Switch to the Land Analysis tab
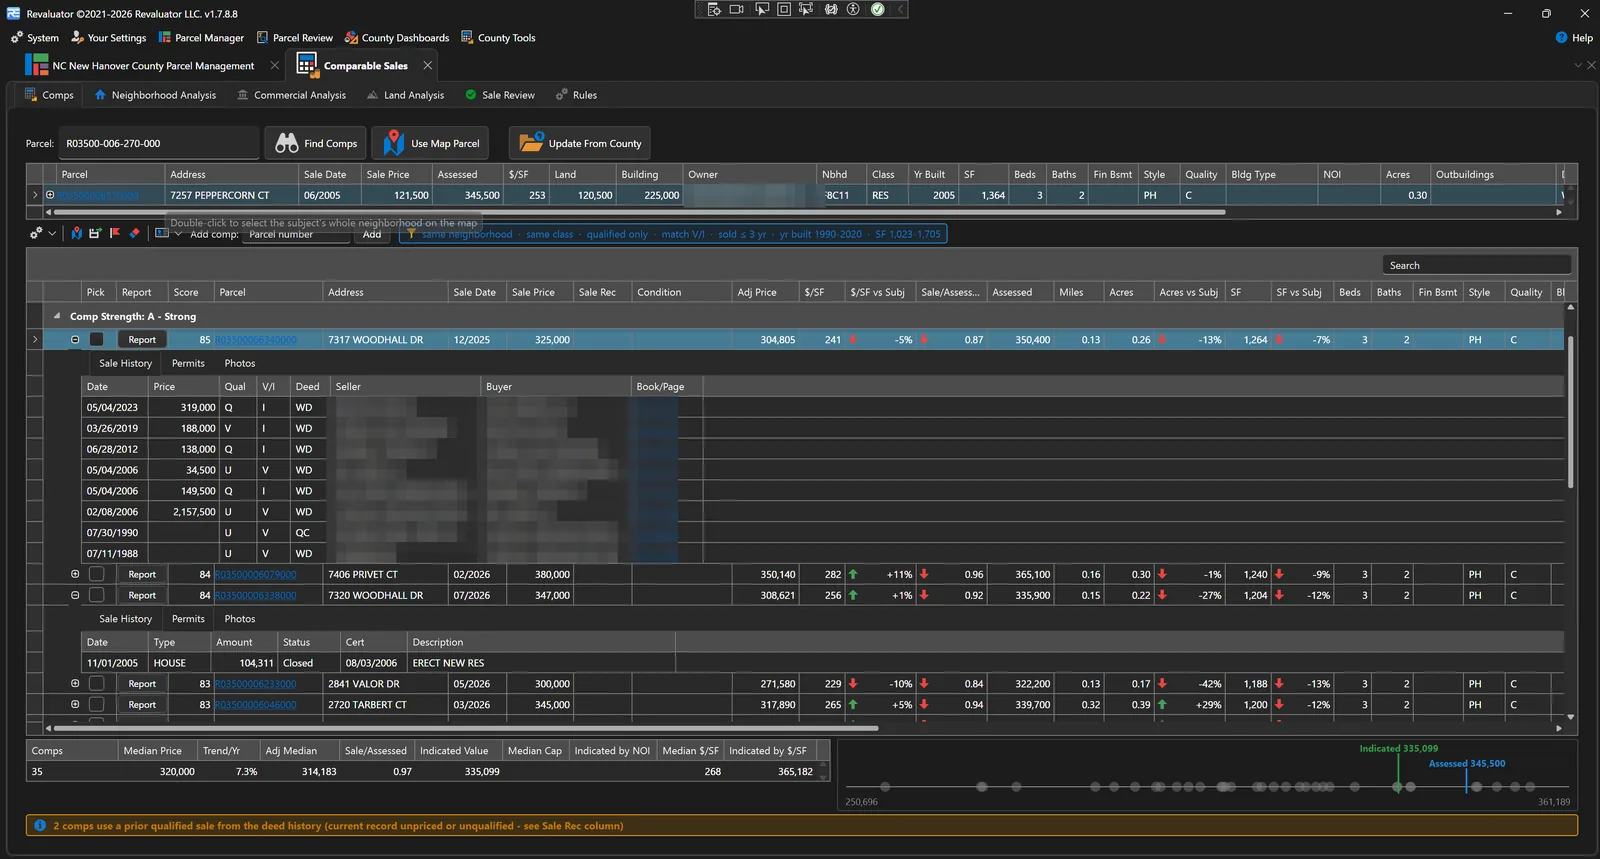The image size is (1600, 859). point(405,95)
